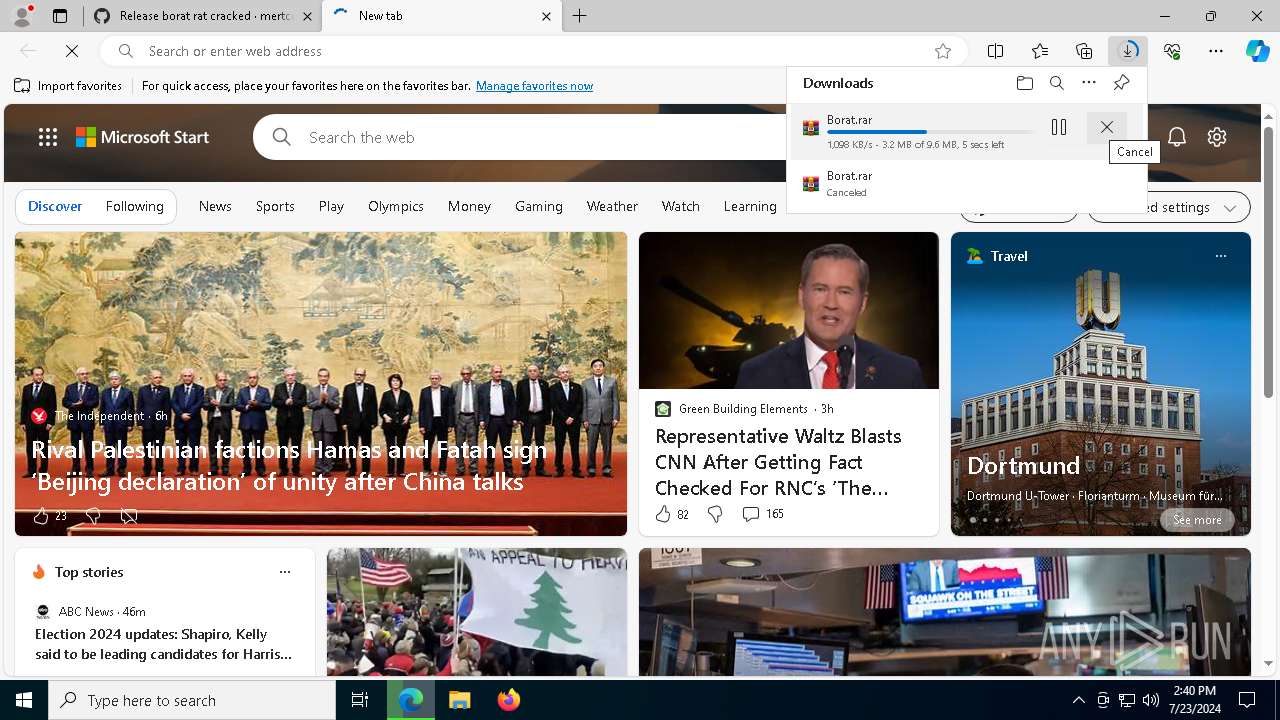This screenshot has width=1280, height=720.
Task: Open the Weather category
Action: pos(612,206)
